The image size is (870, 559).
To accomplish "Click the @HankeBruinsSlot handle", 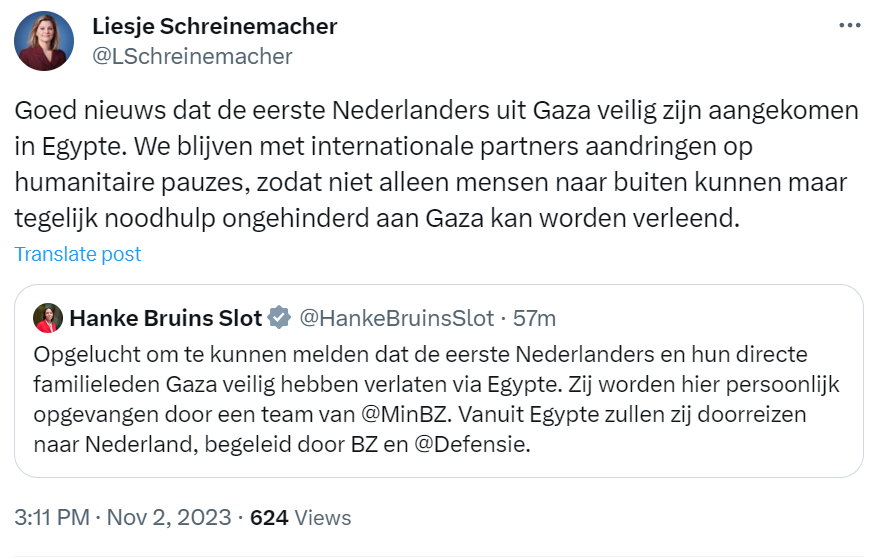I will coord(397,319).
